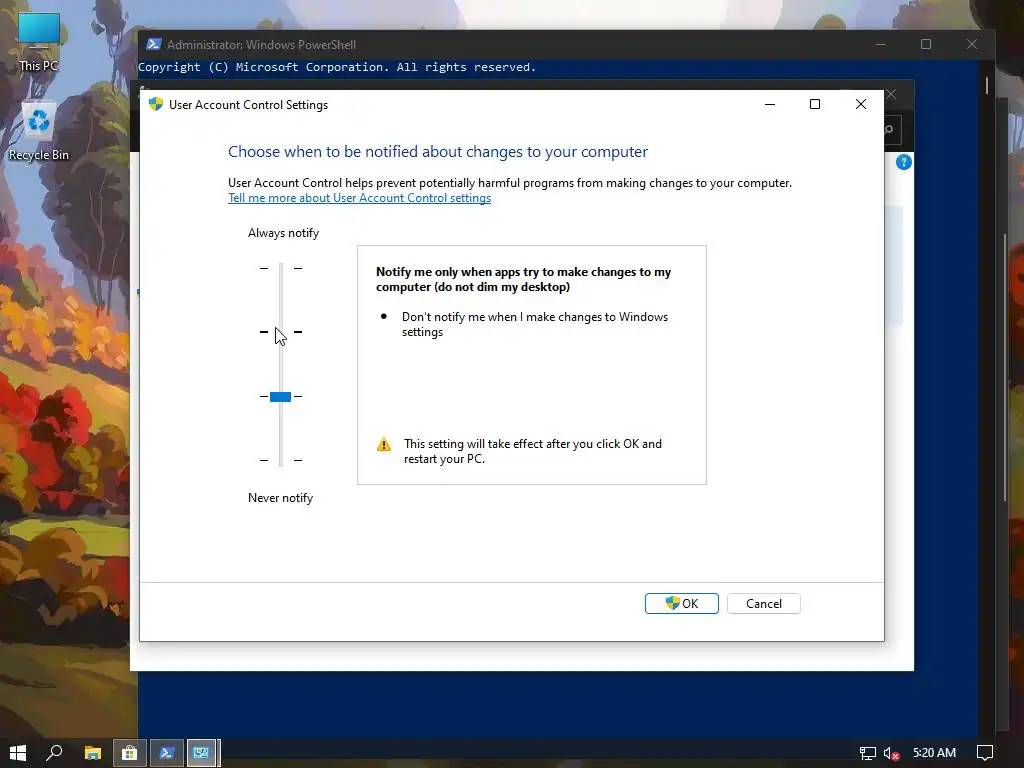Cancel the UAC settings dialog
This screenshot has height=768, width=1024.
click(x=763, y=603)
